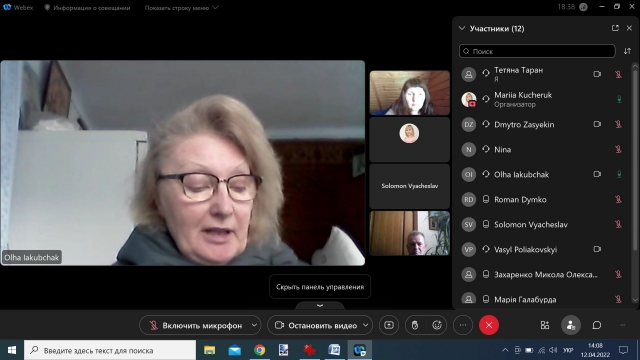
Task: Open video options dropdown arrow
Action: [366, 325]
